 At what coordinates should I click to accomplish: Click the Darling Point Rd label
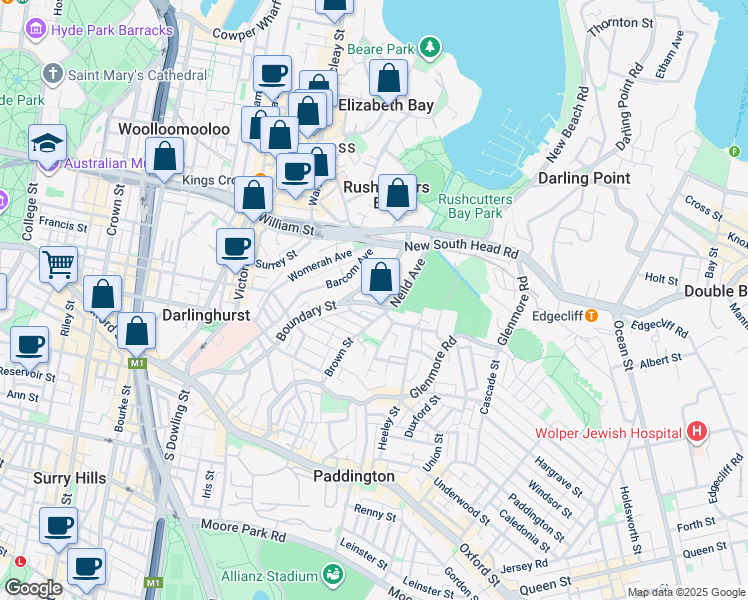coord(629,107)
